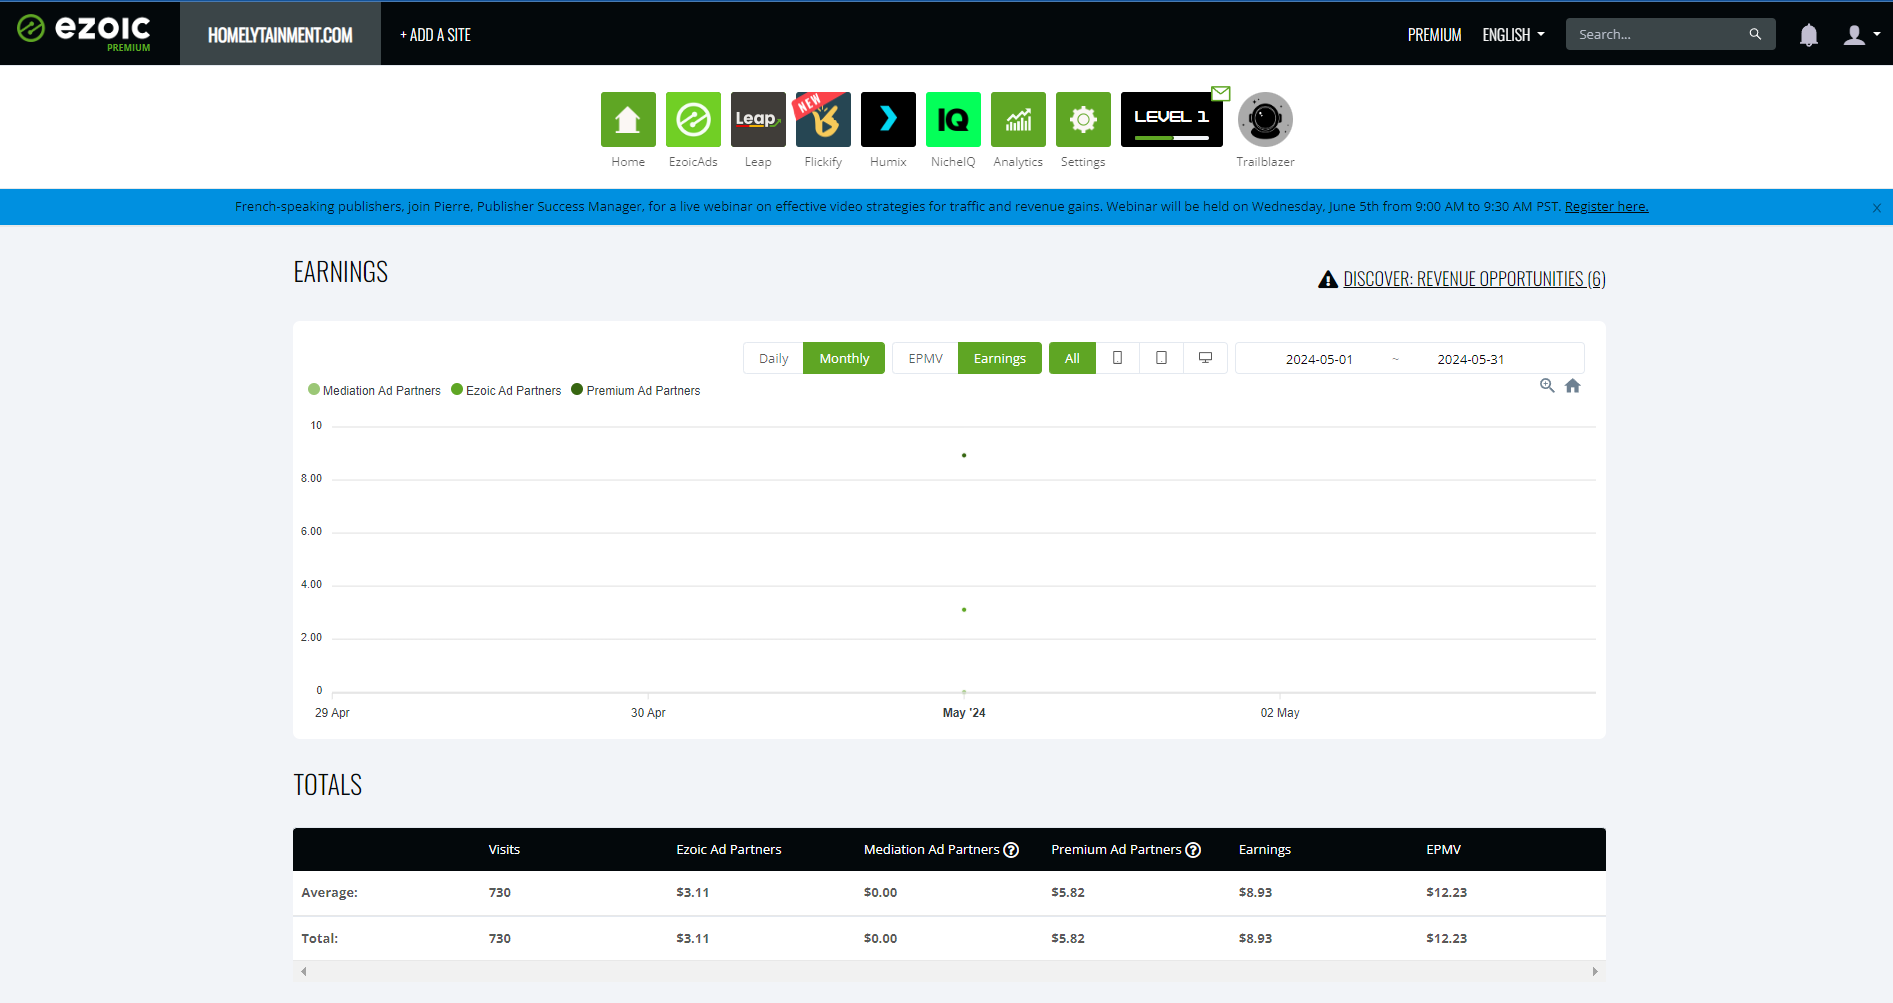This screenshot has width=1893, height=1003.
Task: Click the table's scroll right arrow
Action: pyautogui.click(x=1595, y=971)
